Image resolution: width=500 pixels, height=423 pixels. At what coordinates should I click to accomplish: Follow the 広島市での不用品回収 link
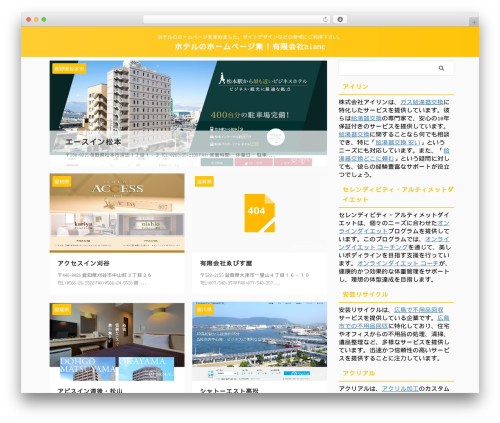394,322
